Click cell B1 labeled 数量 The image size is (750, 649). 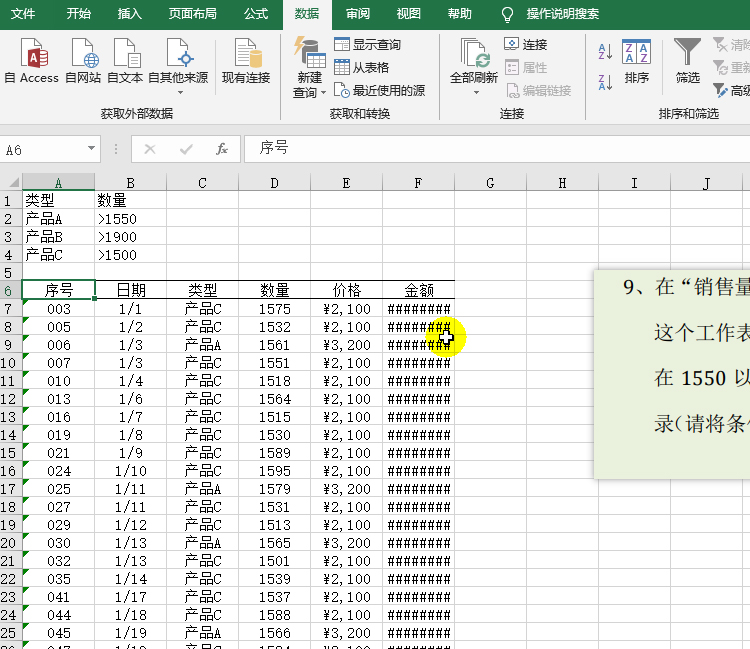(x=130, y=200)
